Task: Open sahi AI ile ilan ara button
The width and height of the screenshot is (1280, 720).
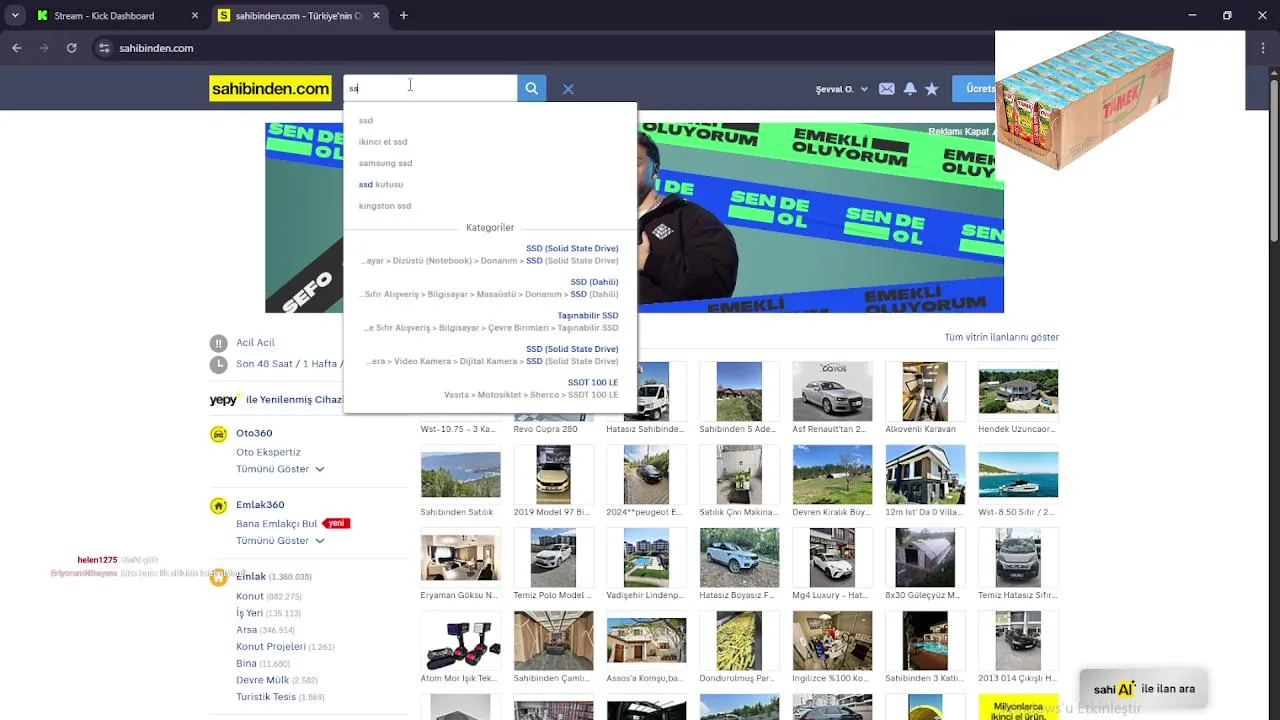Action: tap(1144, 688)
